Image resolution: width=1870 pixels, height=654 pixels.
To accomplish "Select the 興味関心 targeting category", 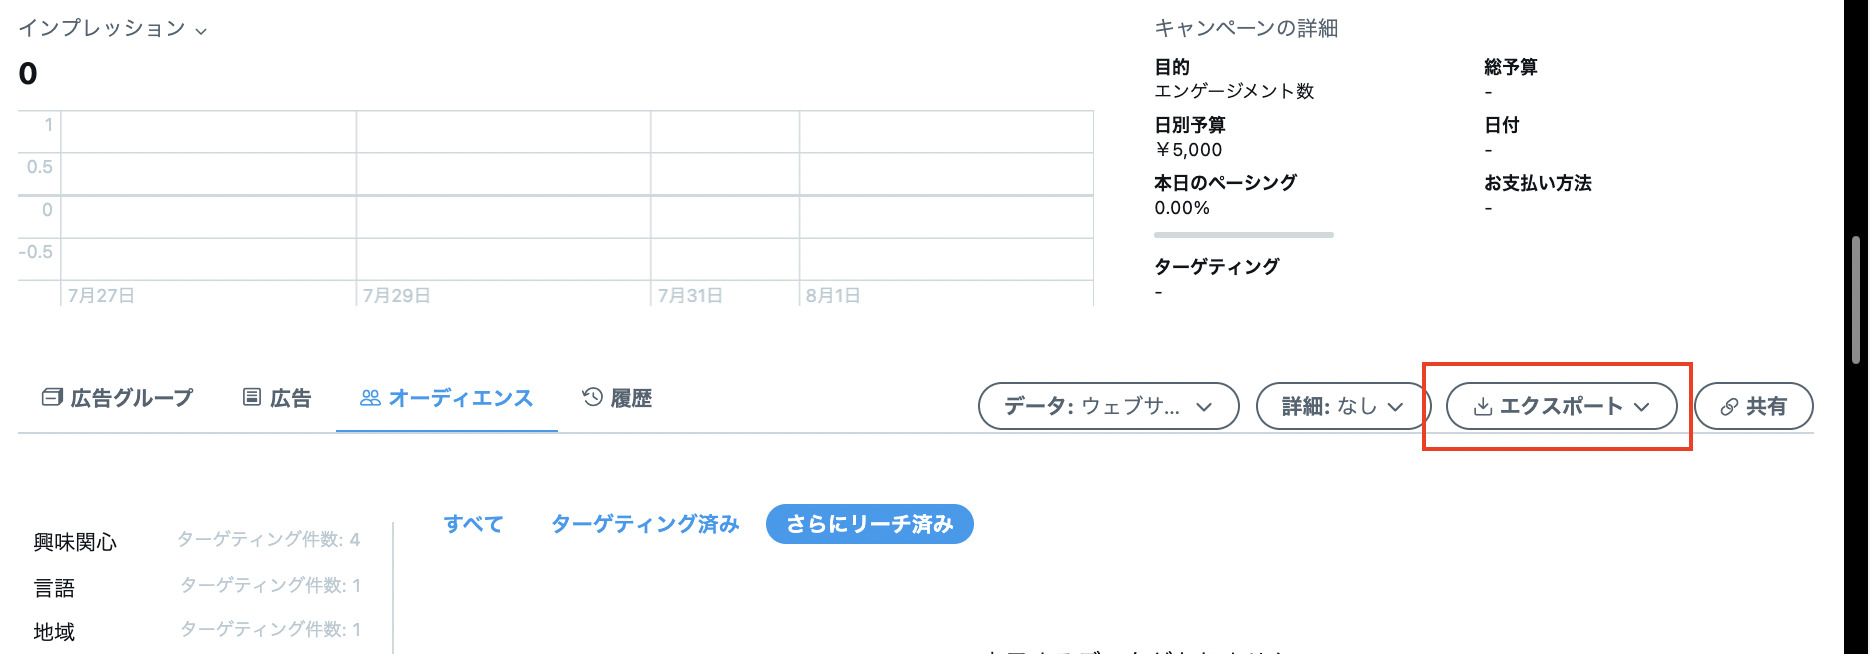I will [x=75, y=542].
